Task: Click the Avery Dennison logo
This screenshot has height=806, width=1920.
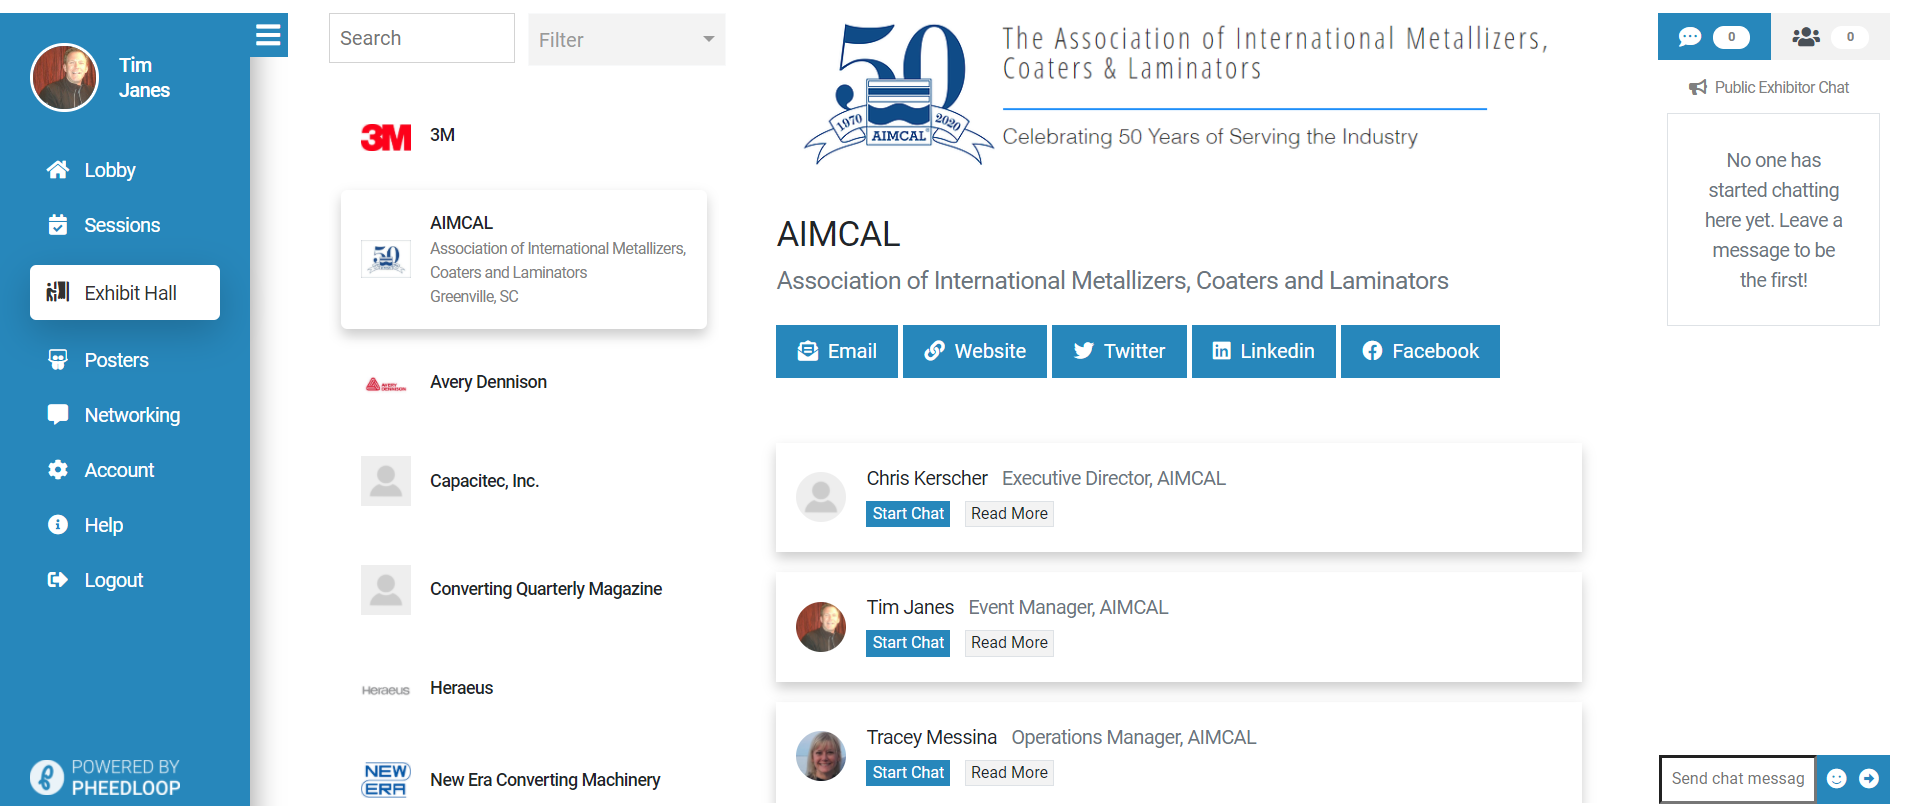Action: 386,384
